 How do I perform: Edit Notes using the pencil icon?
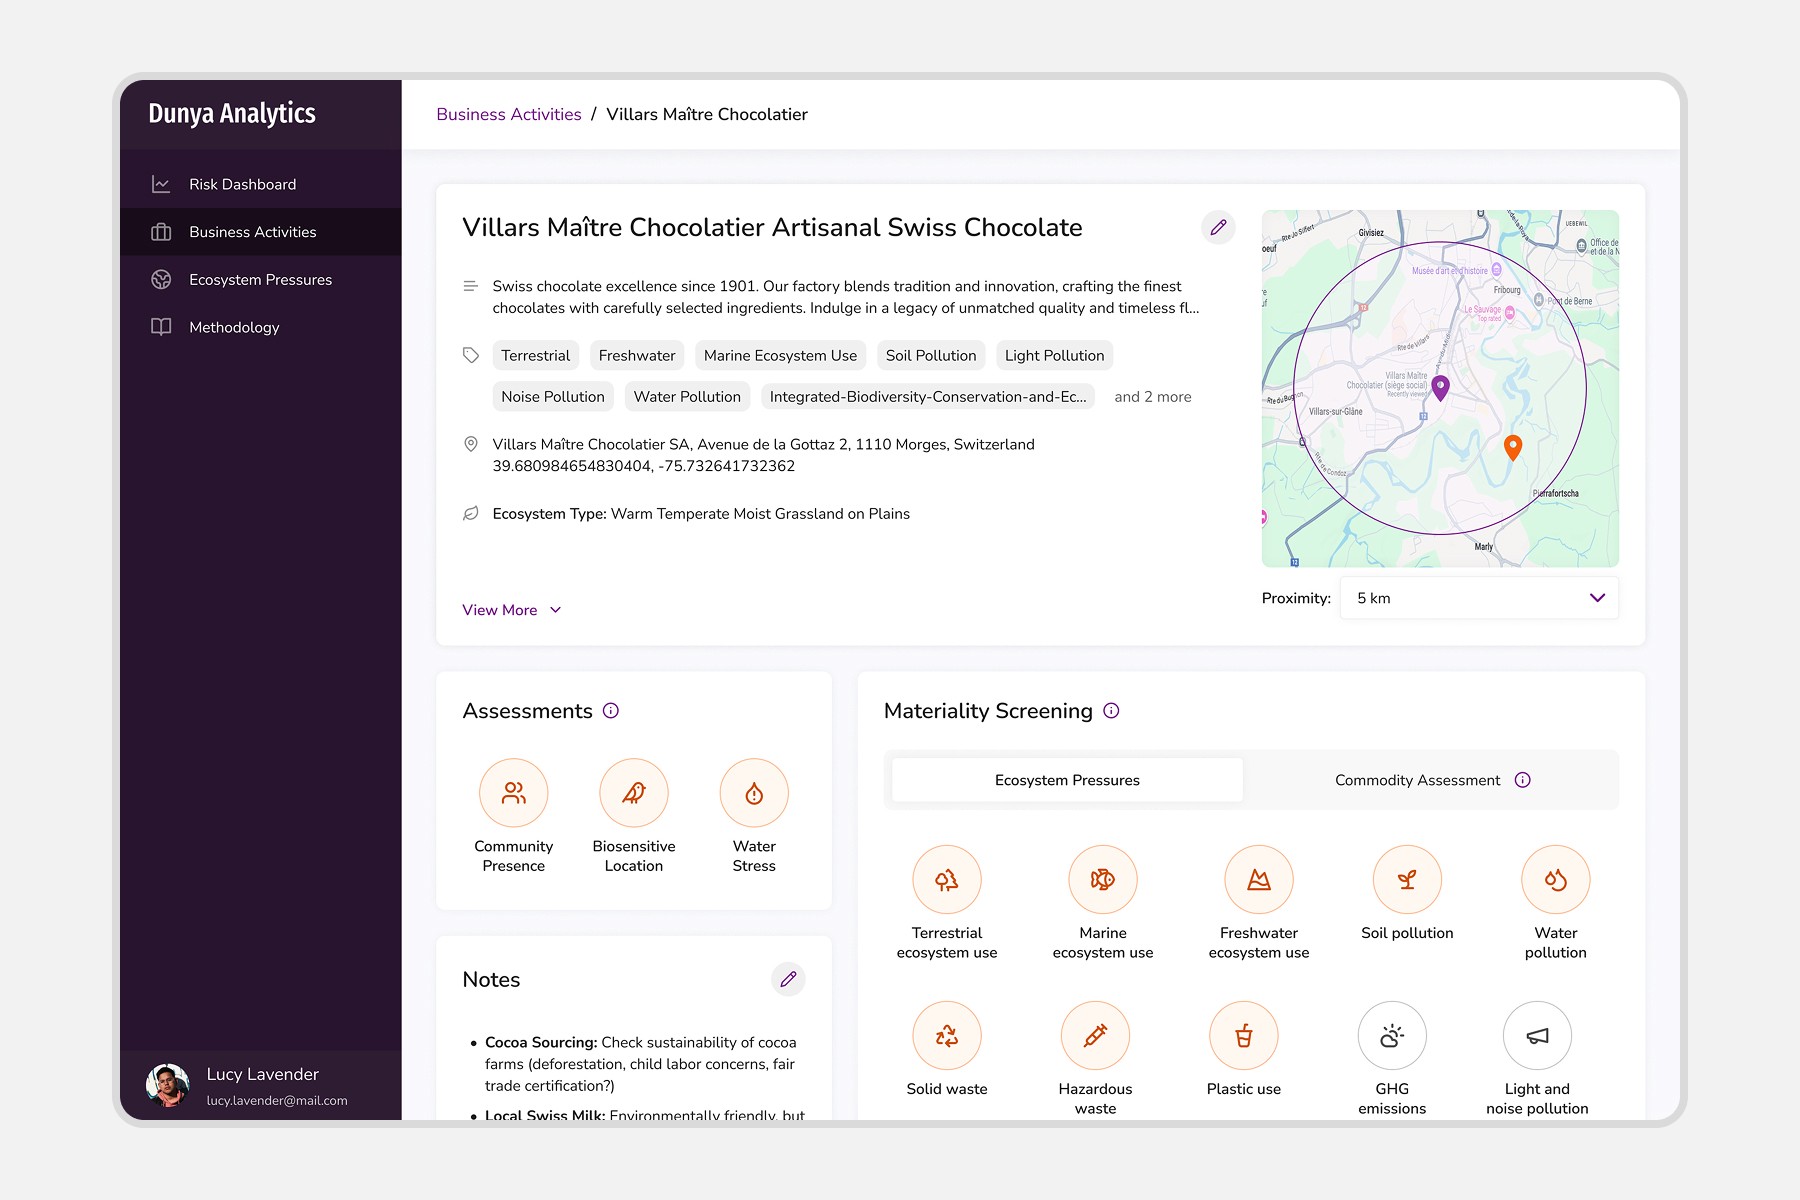point(788,979)
